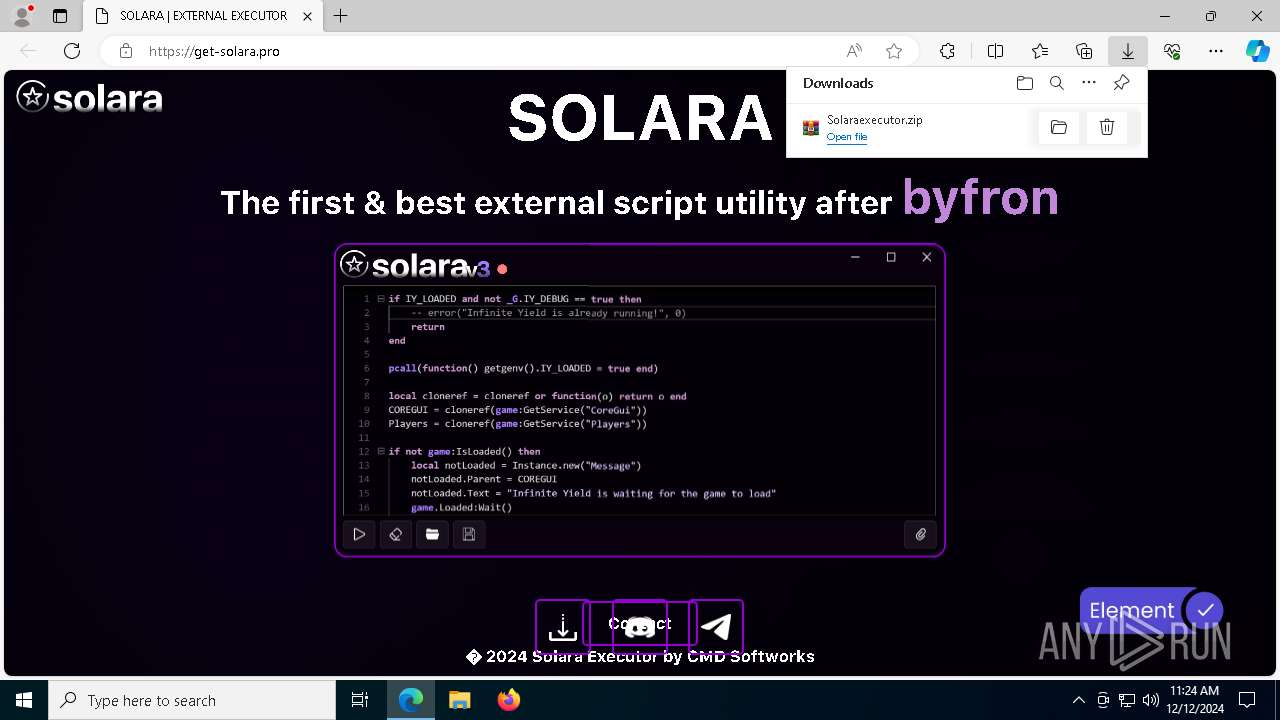The width and height of the screenshot is (1280, 720).
Task: Open the Copilot sidebar icon
Action: coord(1258,51)
